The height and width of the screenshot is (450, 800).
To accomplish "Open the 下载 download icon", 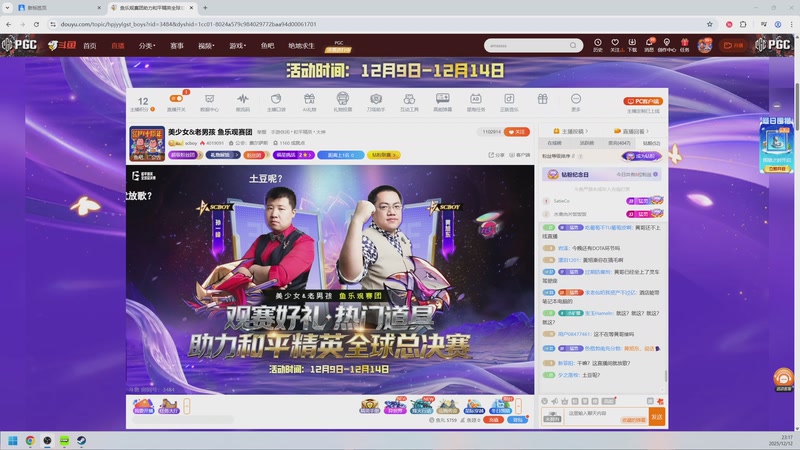I will point(632,45).
